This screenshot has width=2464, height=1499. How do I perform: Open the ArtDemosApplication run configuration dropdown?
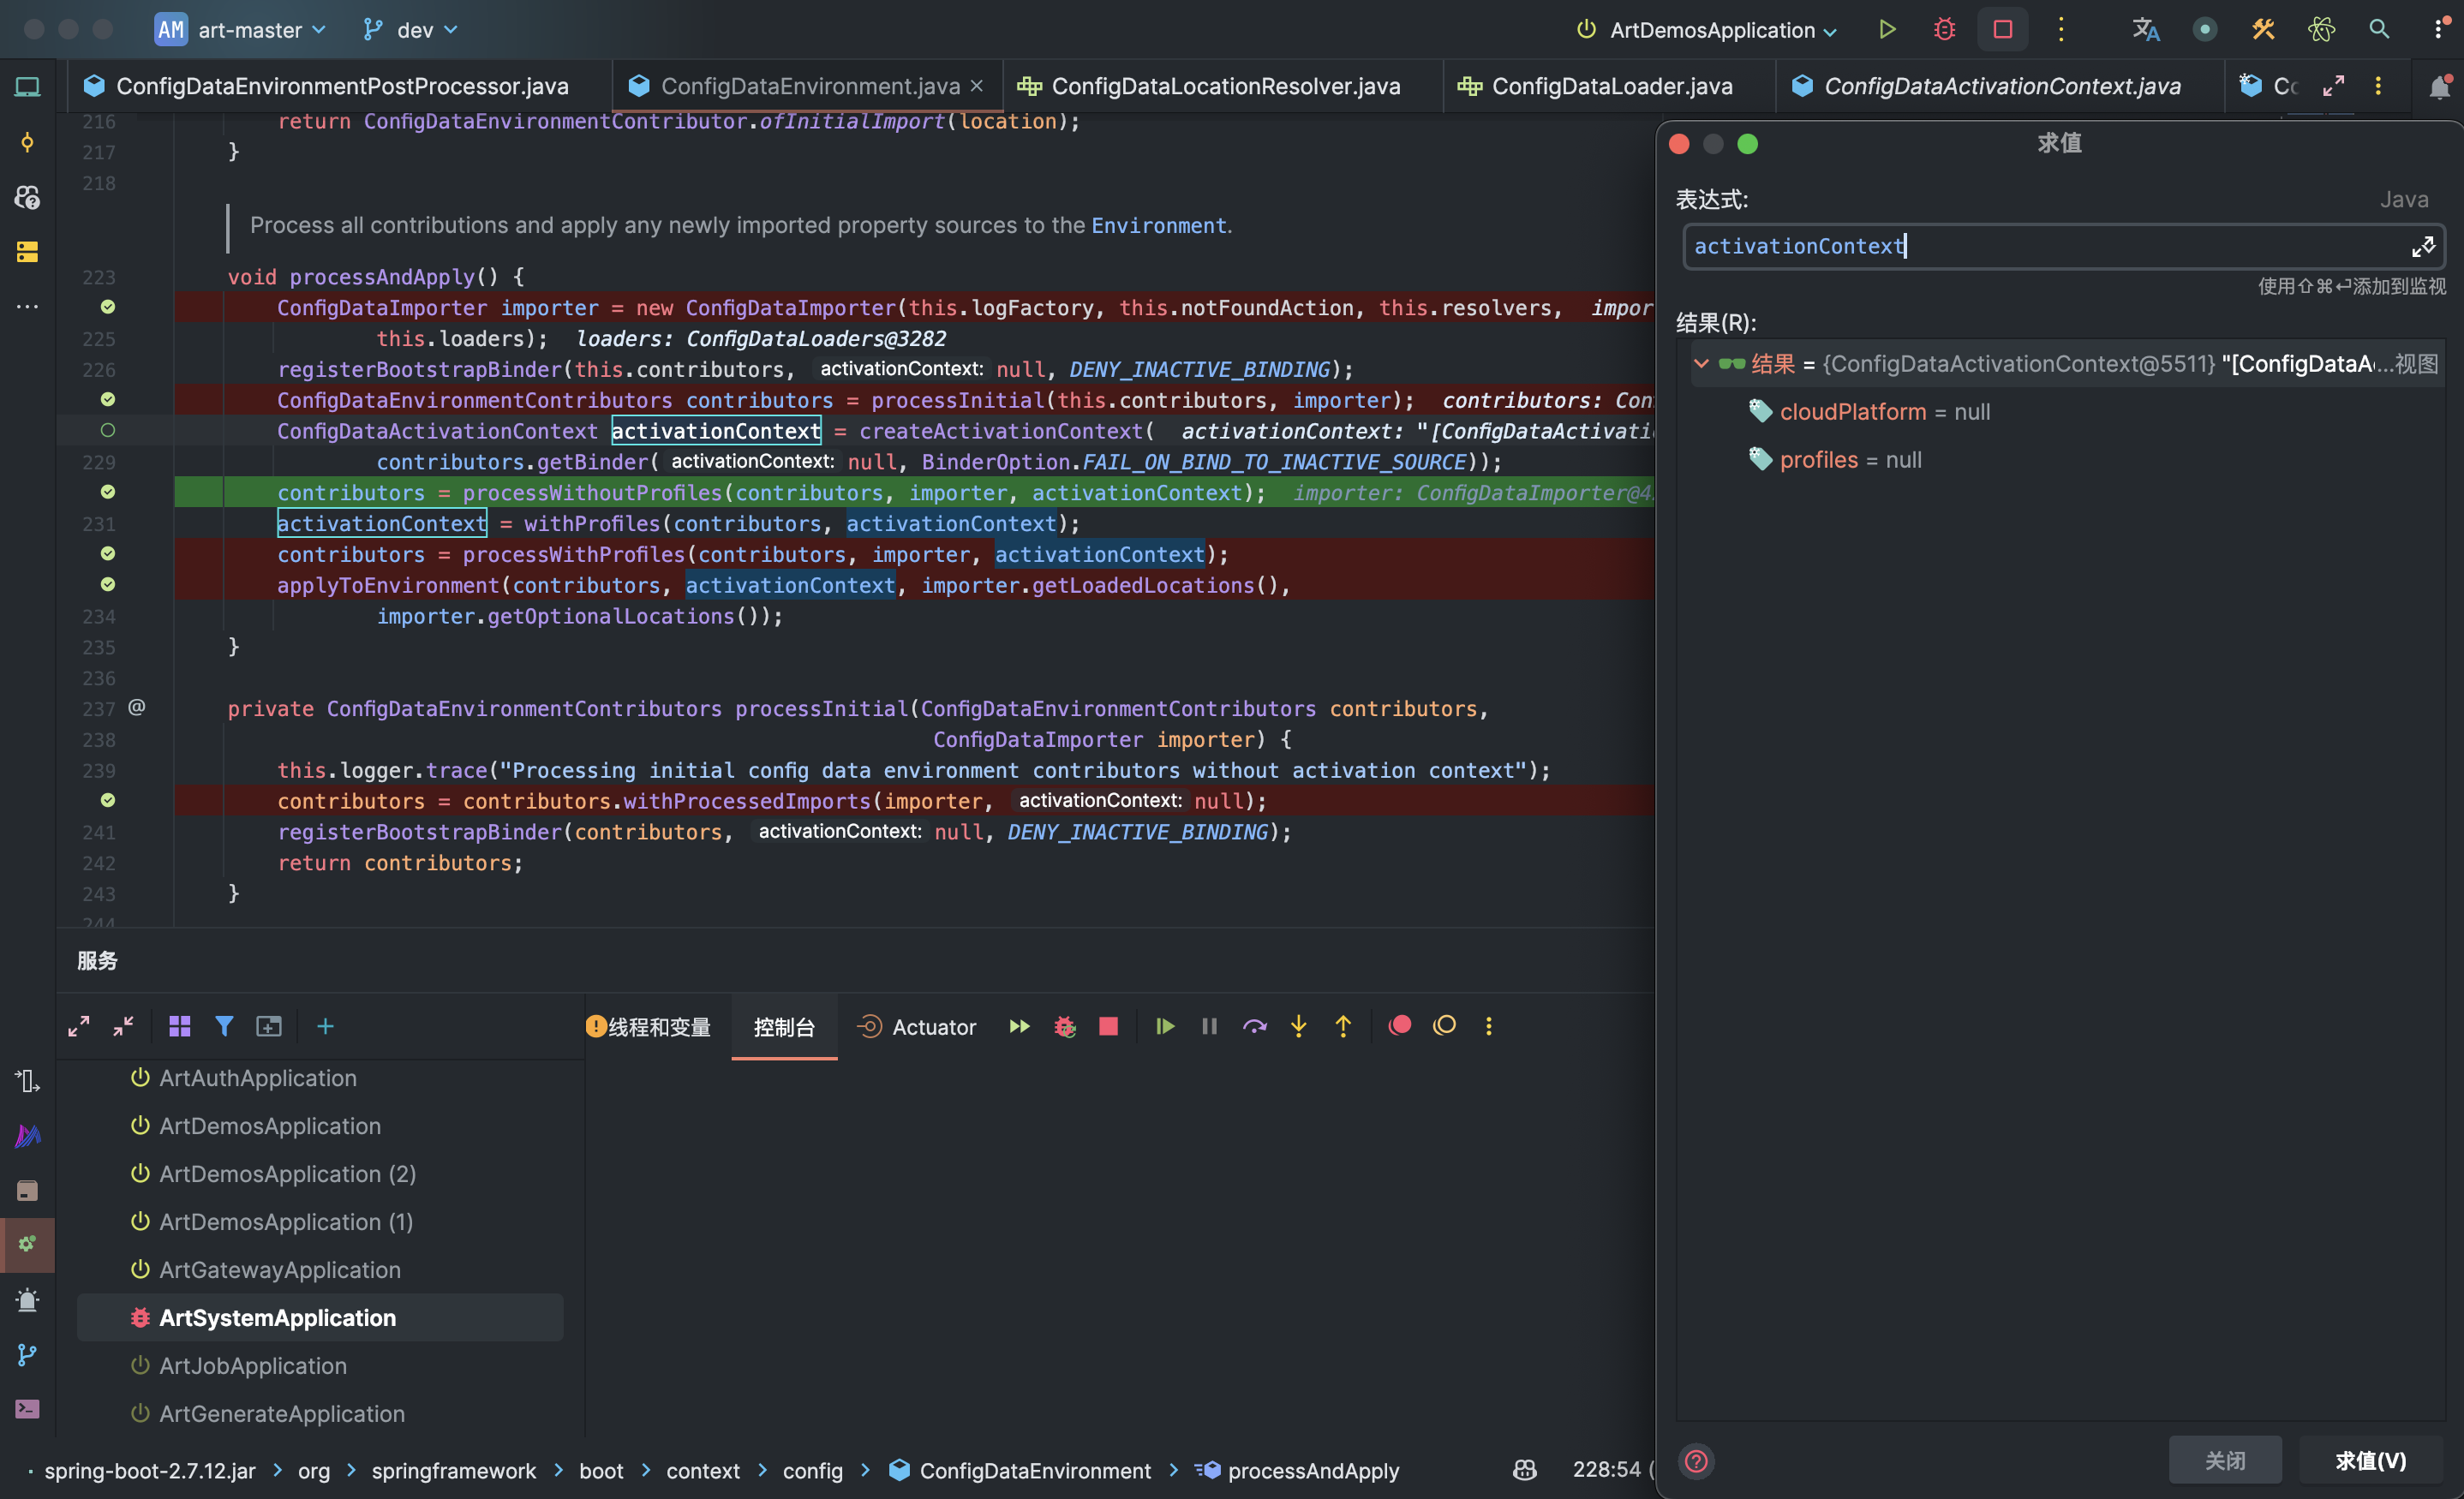(x=1710, y=30)
